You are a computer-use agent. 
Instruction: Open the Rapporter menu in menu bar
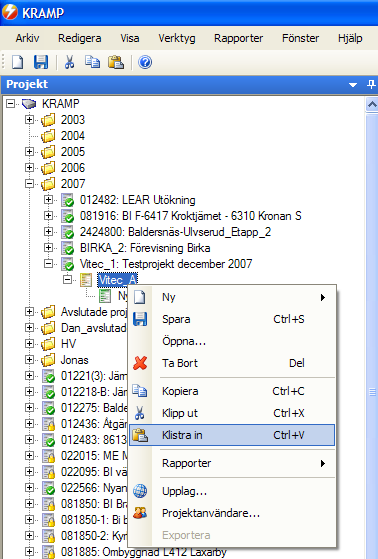239,38
